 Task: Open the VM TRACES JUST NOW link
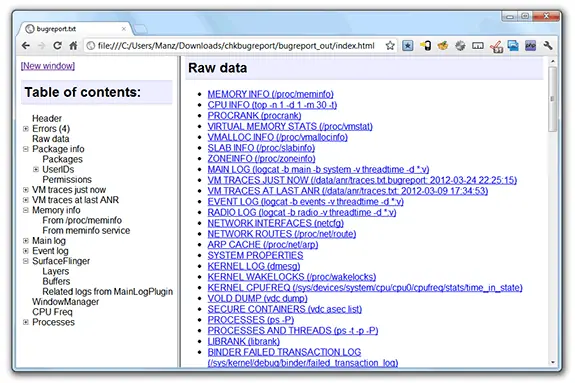point(362,180)
